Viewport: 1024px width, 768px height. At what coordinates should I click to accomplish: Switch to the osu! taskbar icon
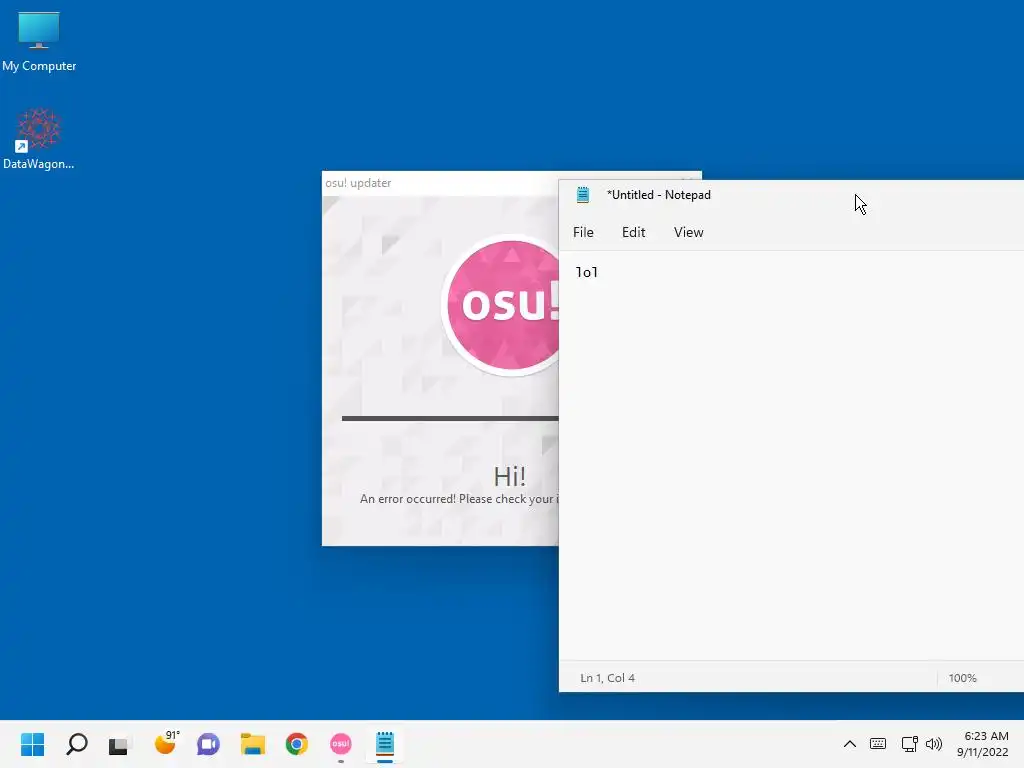pyautogui.click(x=341, y=744)
